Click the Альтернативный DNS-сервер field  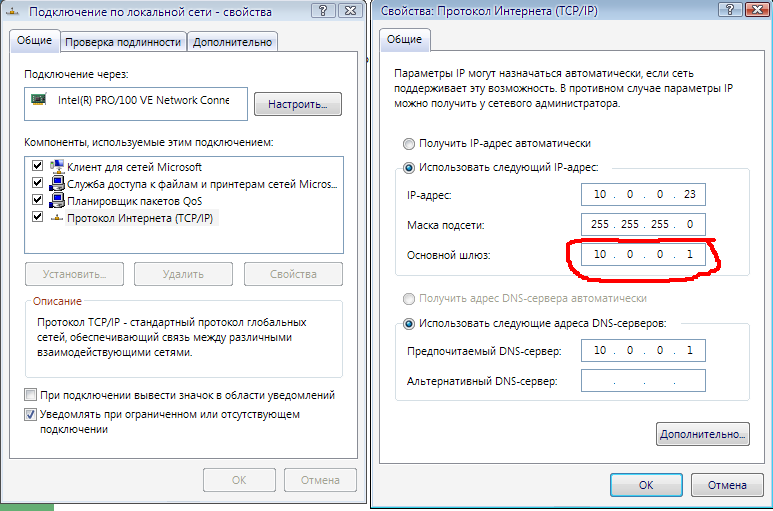[643, 381]
